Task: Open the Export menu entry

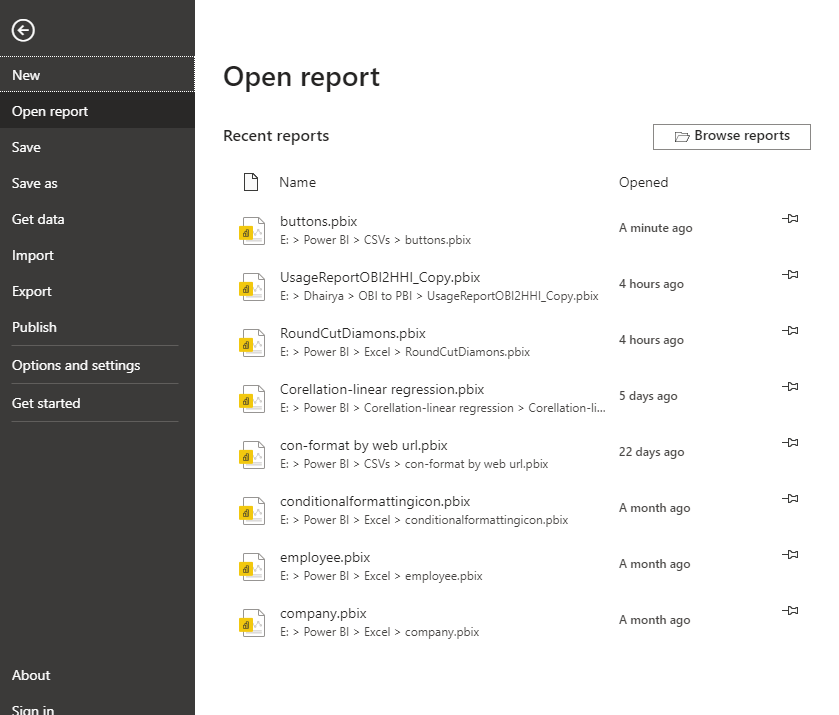Action: coord(33,291)
